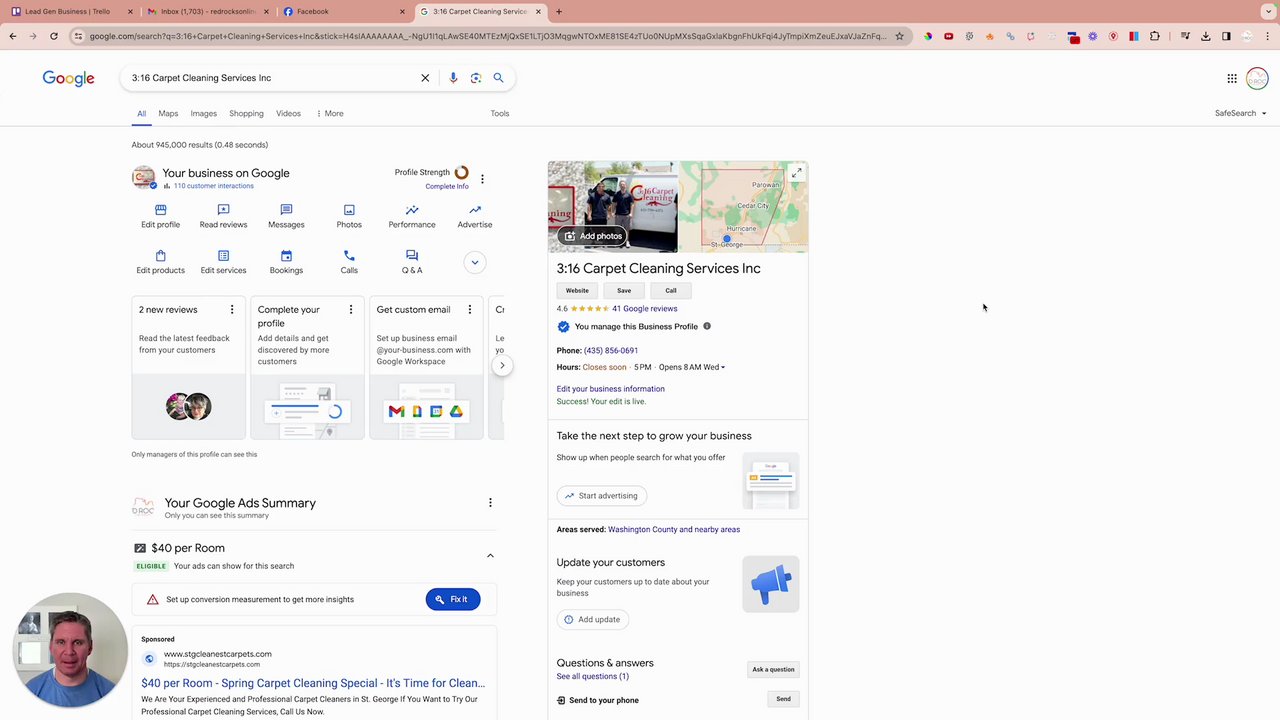This screenshot has width=1280, height=720.
Task: Open the Get custom email card menu
Action: click(x=470, y=310)
